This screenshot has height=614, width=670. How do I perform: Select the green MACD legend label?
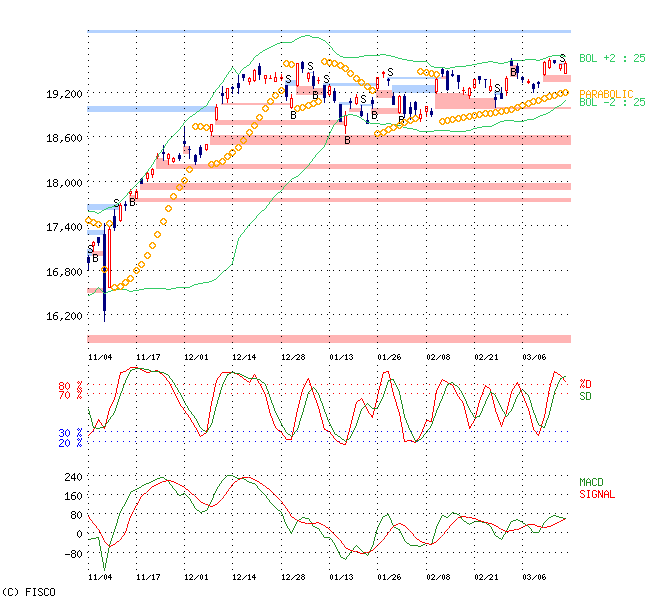(593, 483)
